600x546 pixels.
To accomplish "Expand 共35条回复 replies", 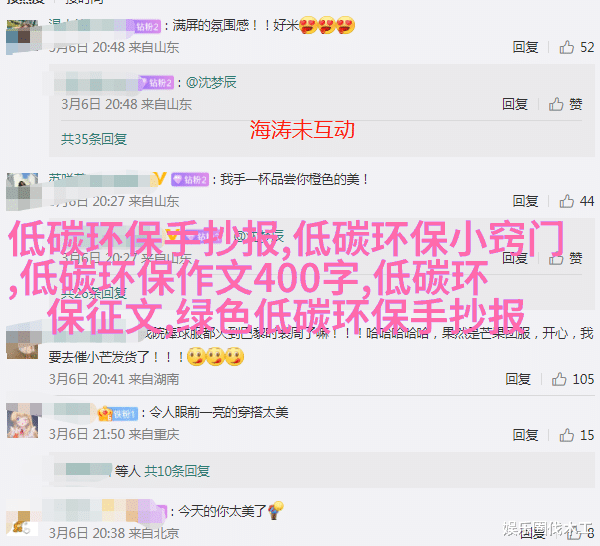I will [x=94, y=139].
